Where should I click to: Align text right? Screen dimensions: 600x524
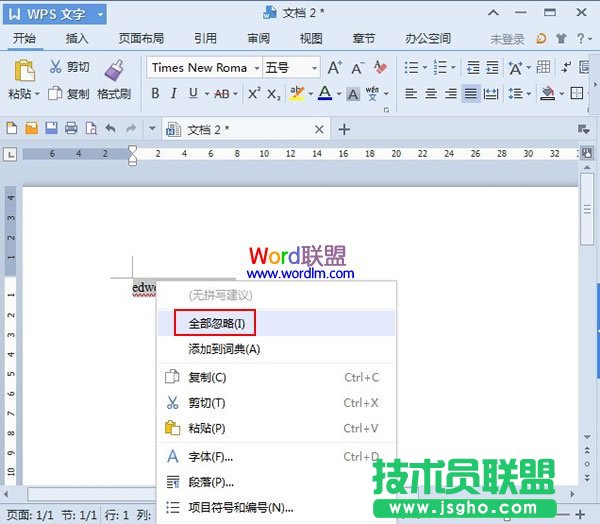pyautogui.click(x=451, y=93)
